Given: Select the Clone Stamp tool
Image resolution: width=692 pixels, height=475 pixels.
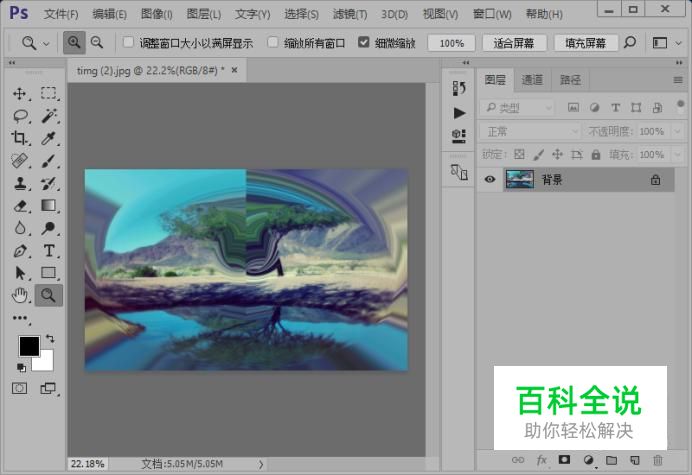Looking at the screenshot, I should click(x=20, y=183).
